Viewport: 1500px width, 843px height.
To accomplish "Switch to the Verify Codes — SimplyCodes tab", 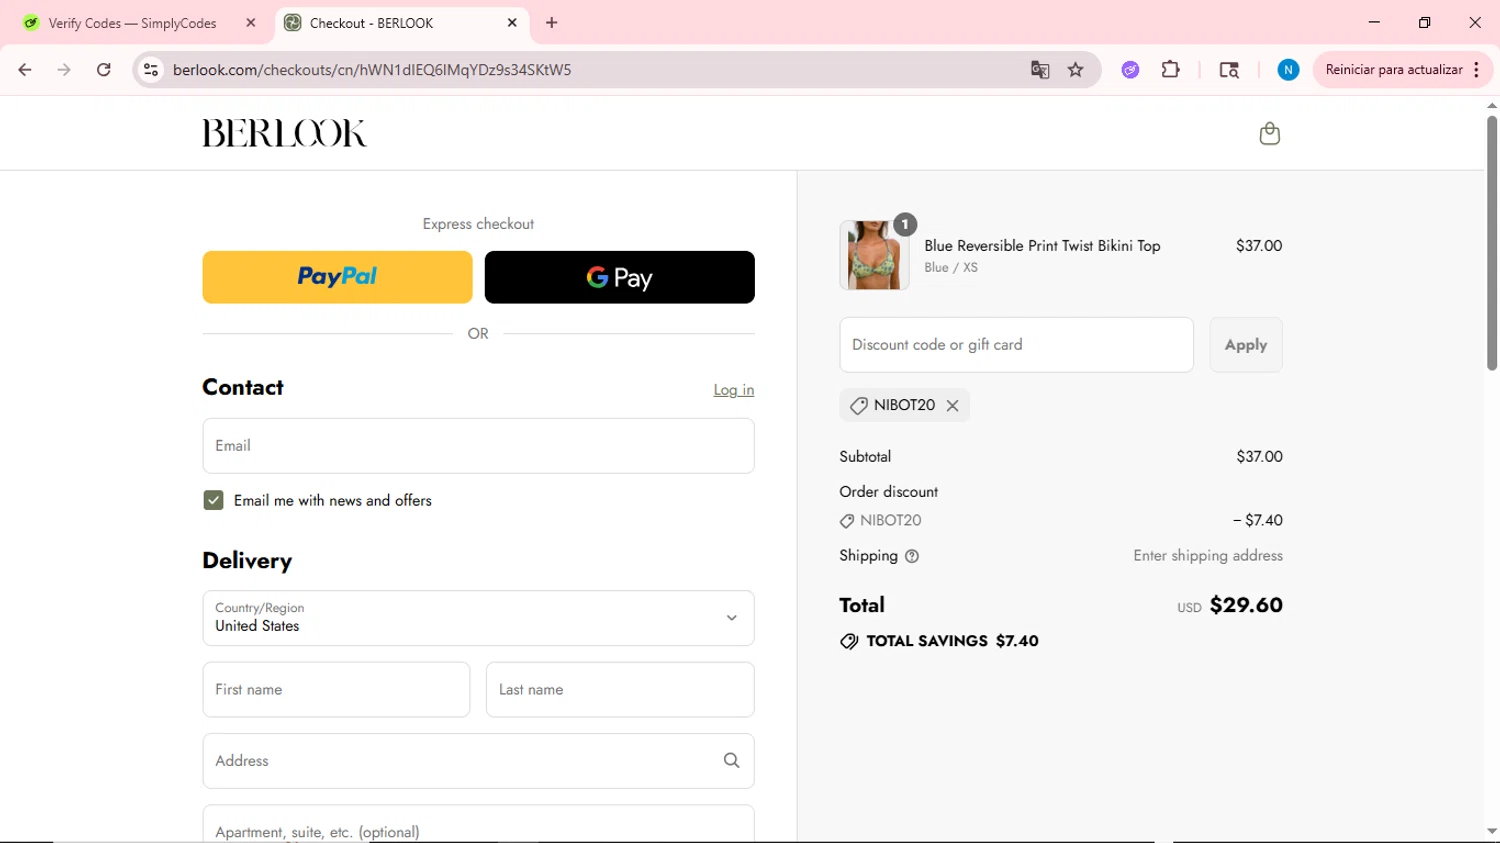I will [133, 23].
